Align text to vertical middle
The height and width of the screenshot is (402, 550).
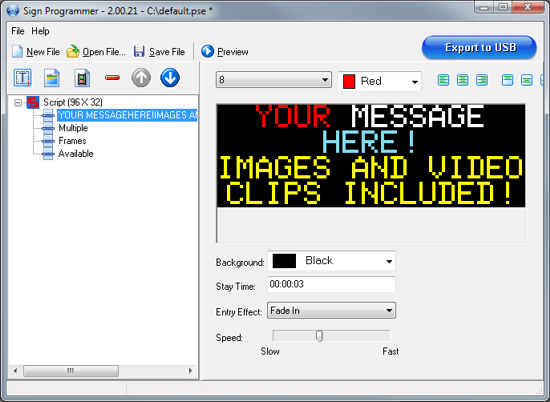point(526,80)
